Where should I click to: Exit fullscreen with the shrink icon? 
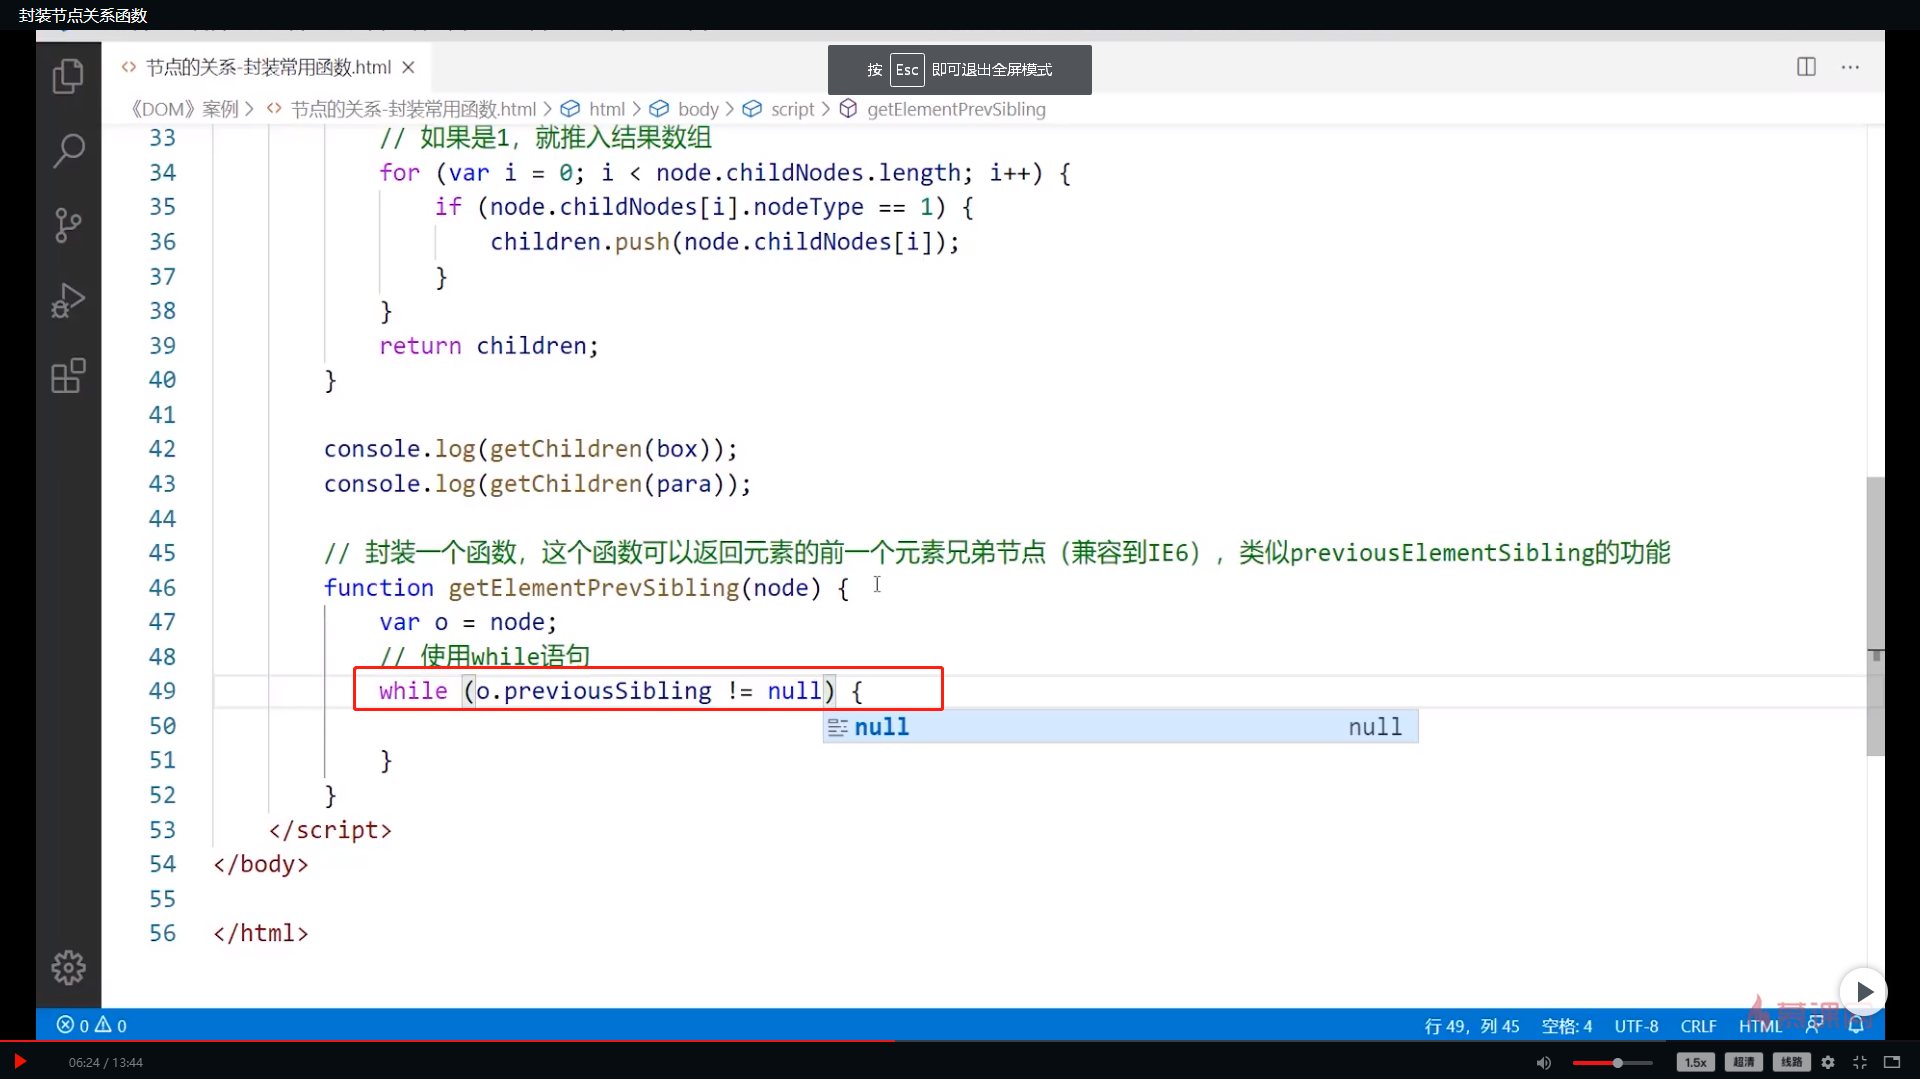[x=1860, y=1062]
